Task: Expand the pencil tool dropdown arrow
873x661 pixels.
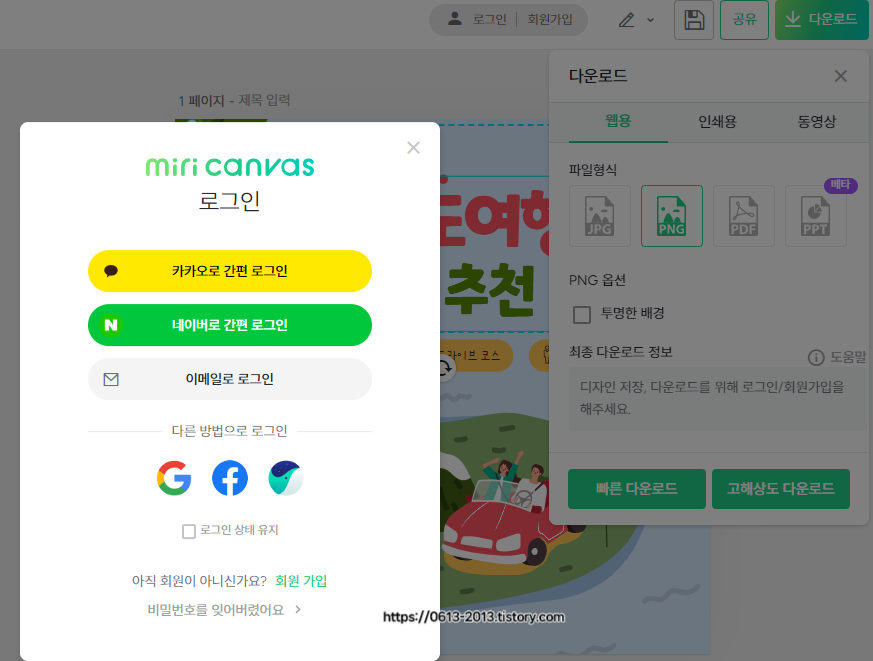Action: point(650,21)
